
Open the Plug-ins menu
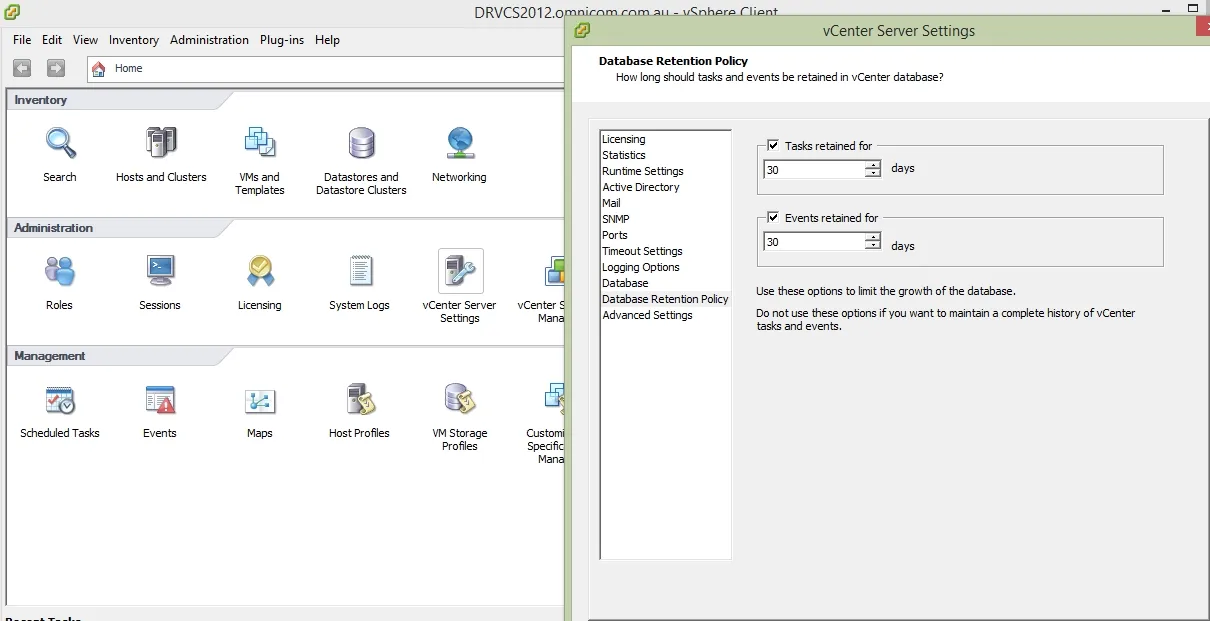(283, 40)
